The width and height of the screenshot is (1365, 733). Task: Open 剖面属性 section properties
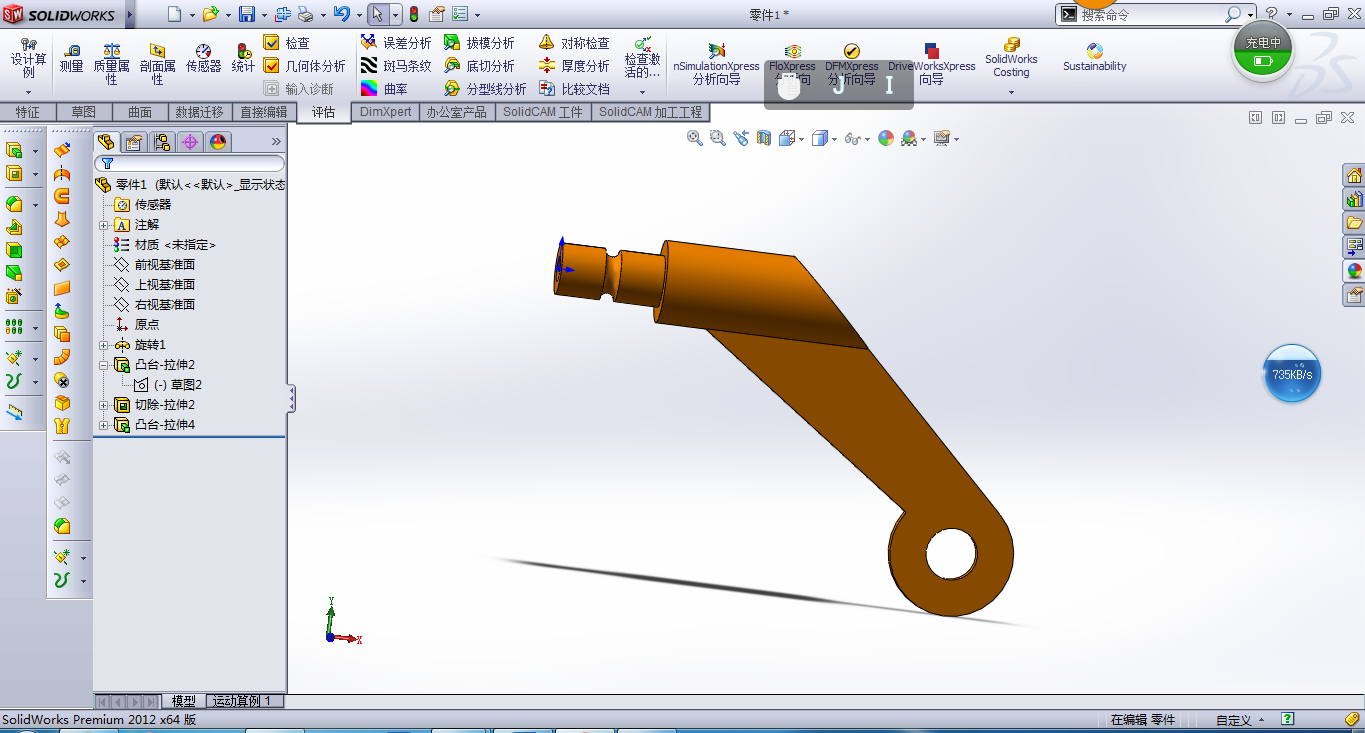click(x=158, y=64)
